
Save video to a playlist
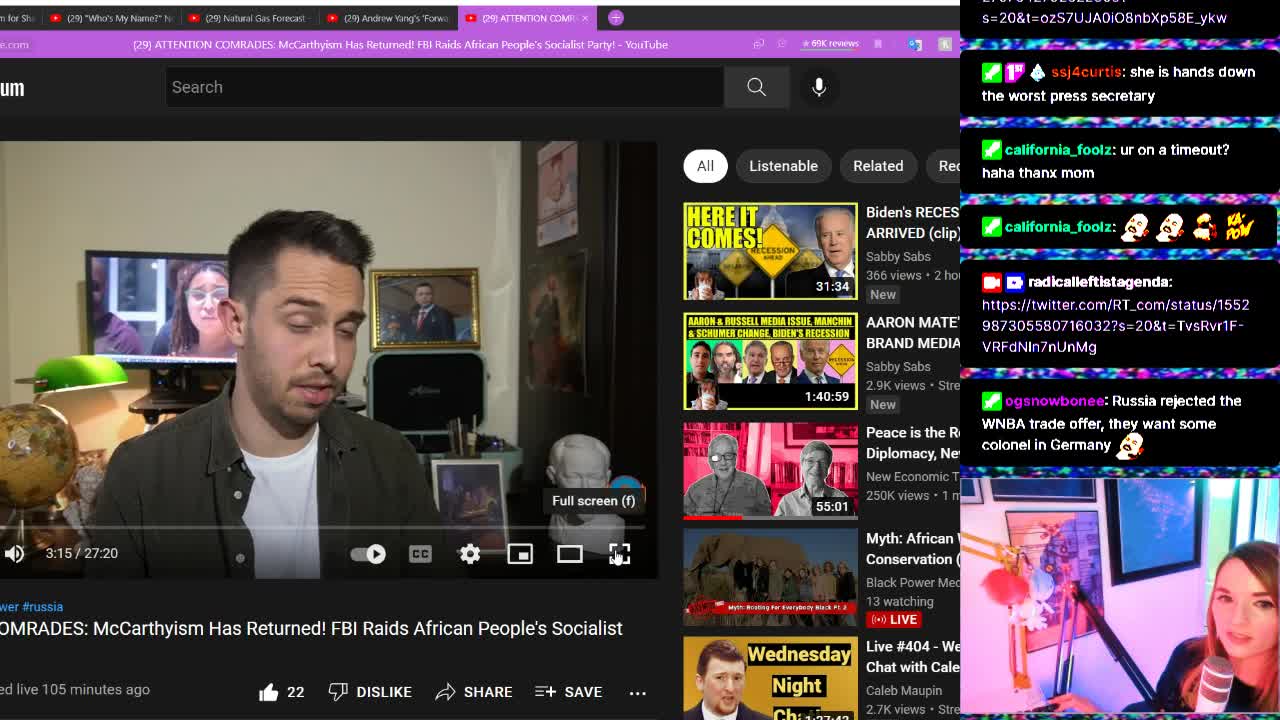[568, 692]
